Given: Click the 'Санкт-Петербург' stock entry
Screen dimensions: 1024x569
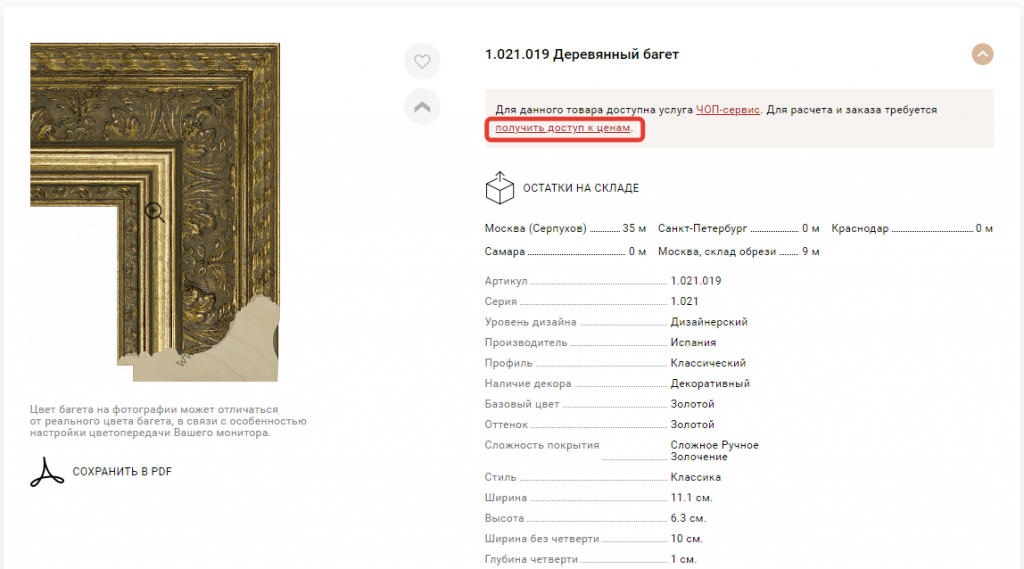Looking at the screenshot, I should pos(738,229).
